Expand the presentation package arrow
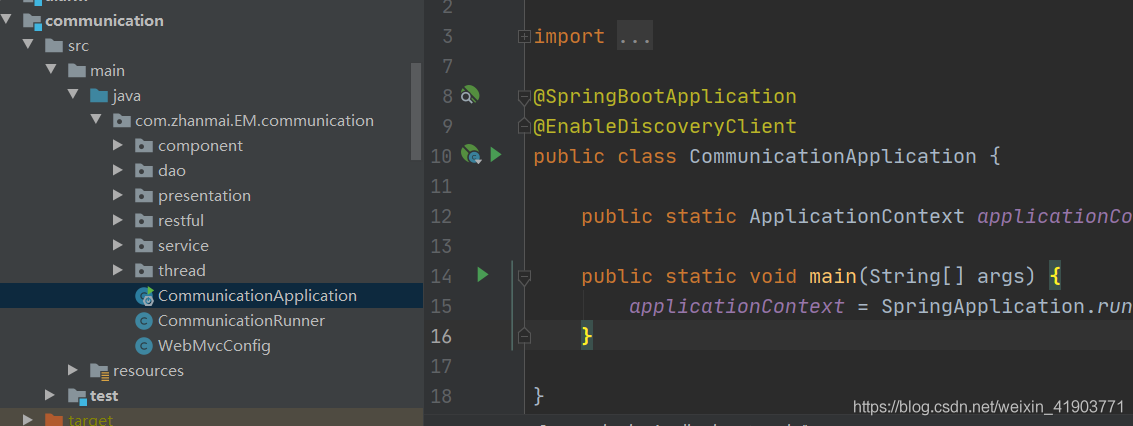The width and height of the screenshot is (1133, 426). point(118,195)
